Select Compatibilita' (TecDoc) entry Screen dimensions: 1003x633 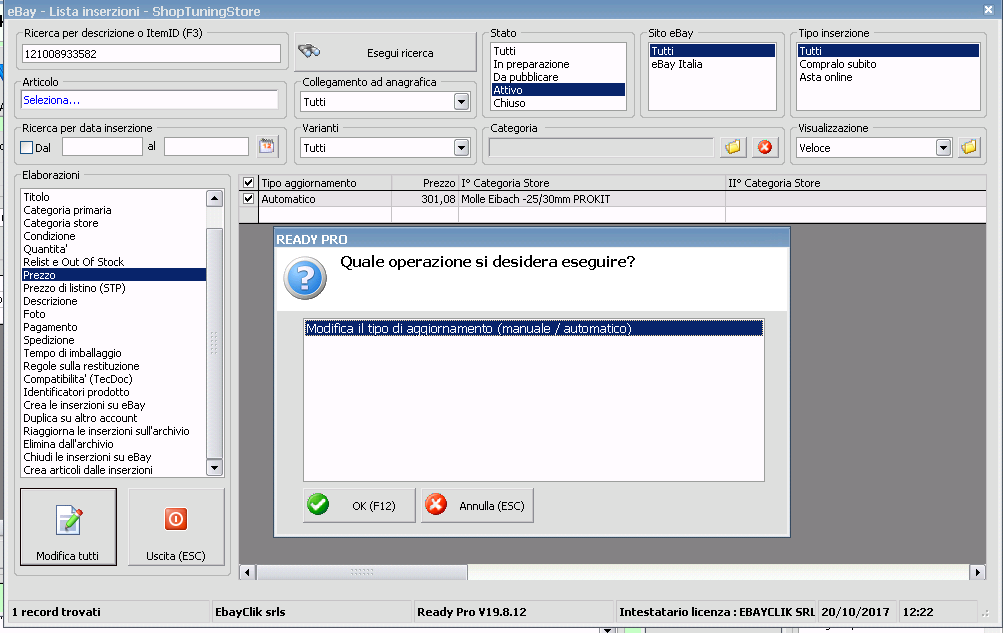[113, 379]
